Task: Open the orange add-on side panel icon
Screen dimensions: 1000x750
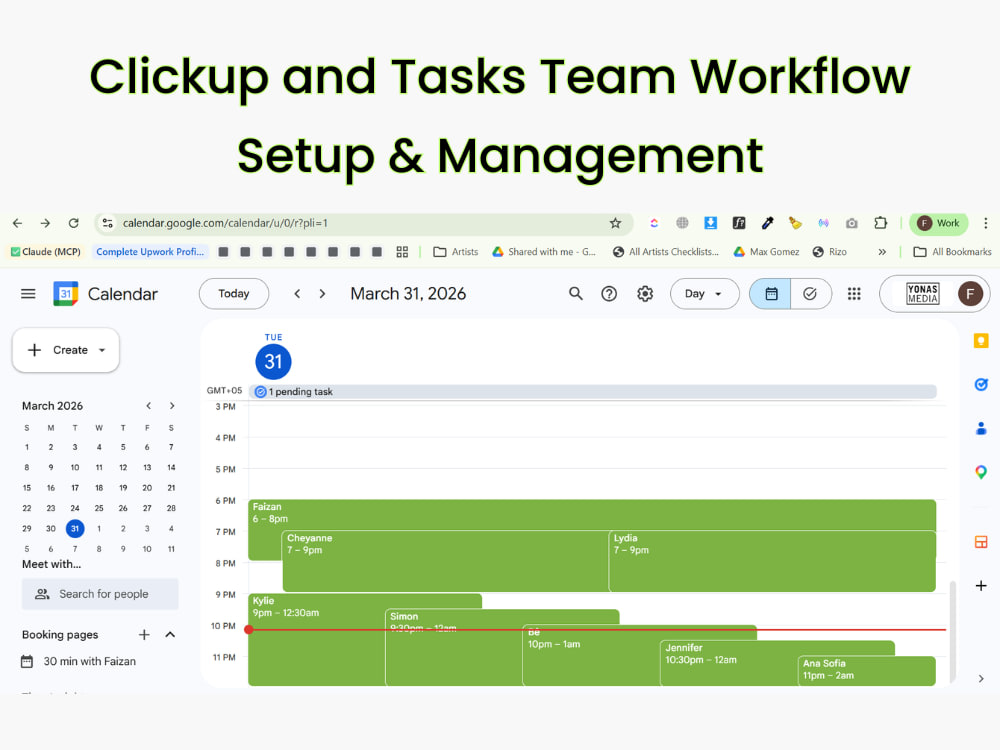Action: tap(981, 542)
